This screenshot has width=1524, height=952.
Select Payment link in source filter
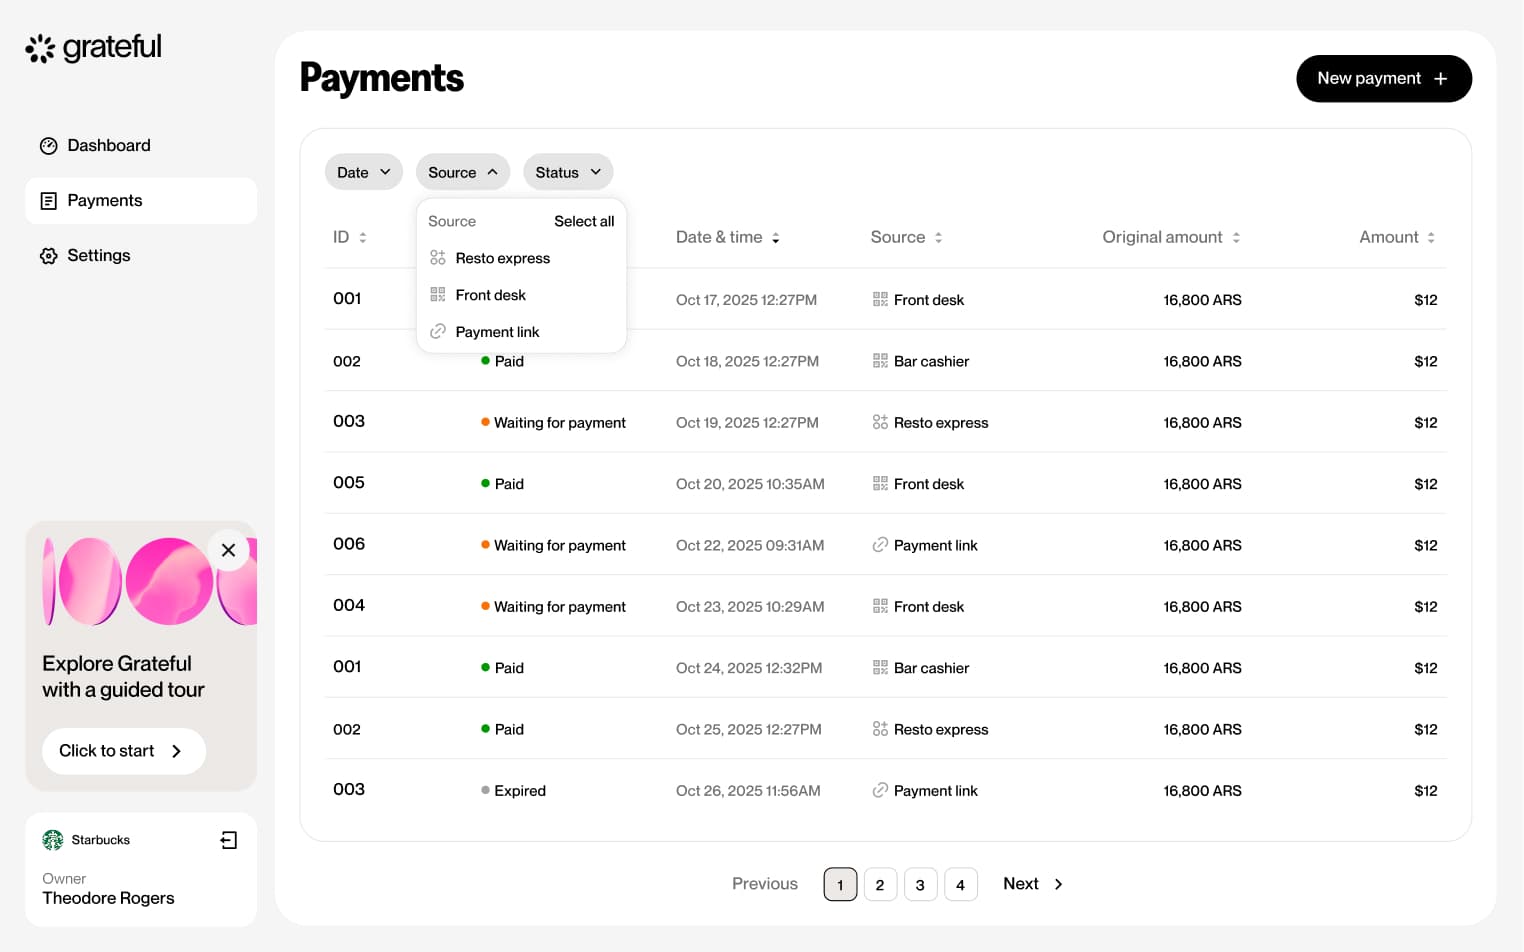497,332
